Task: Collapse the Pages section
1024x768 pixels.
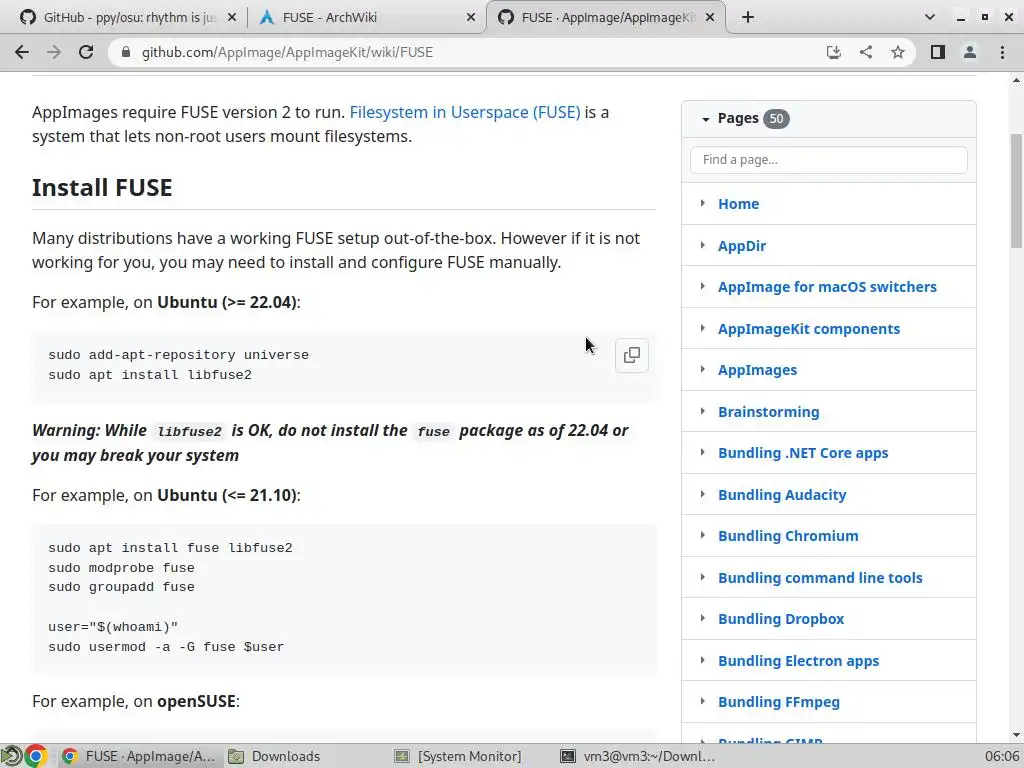Action: (705, 119)
